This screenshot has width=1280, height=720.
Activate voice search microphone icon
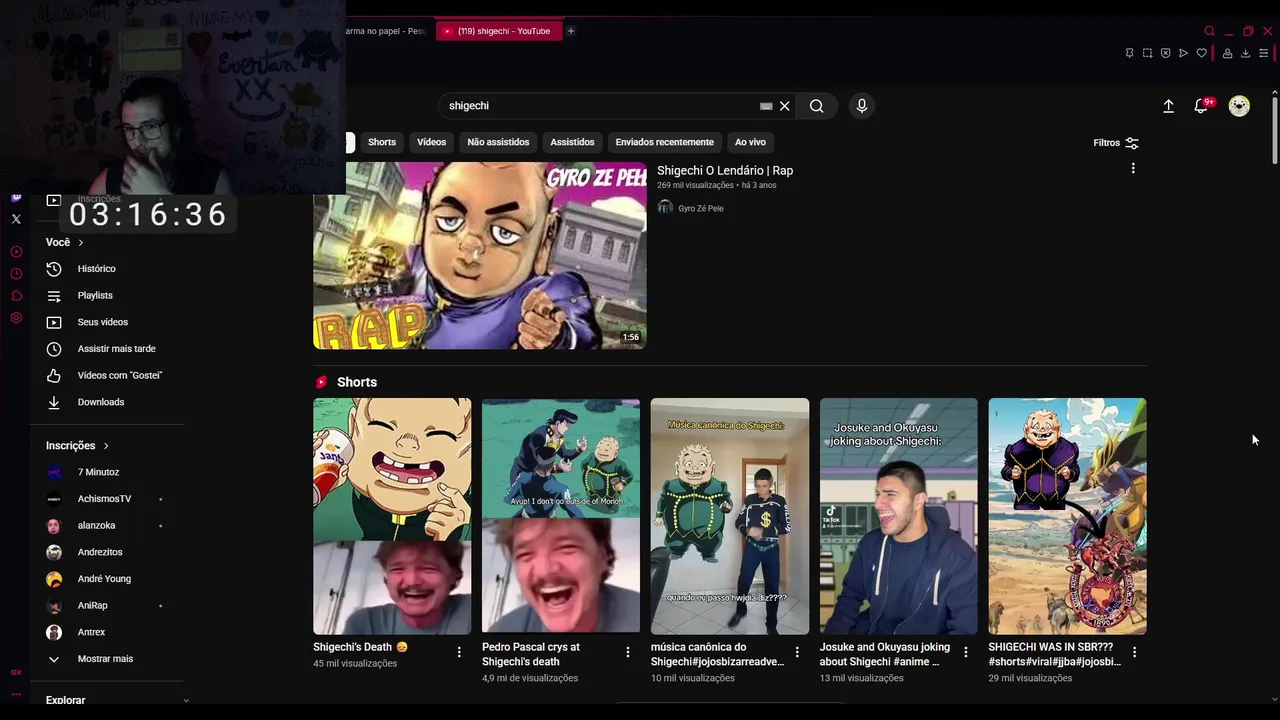point(862,106)
